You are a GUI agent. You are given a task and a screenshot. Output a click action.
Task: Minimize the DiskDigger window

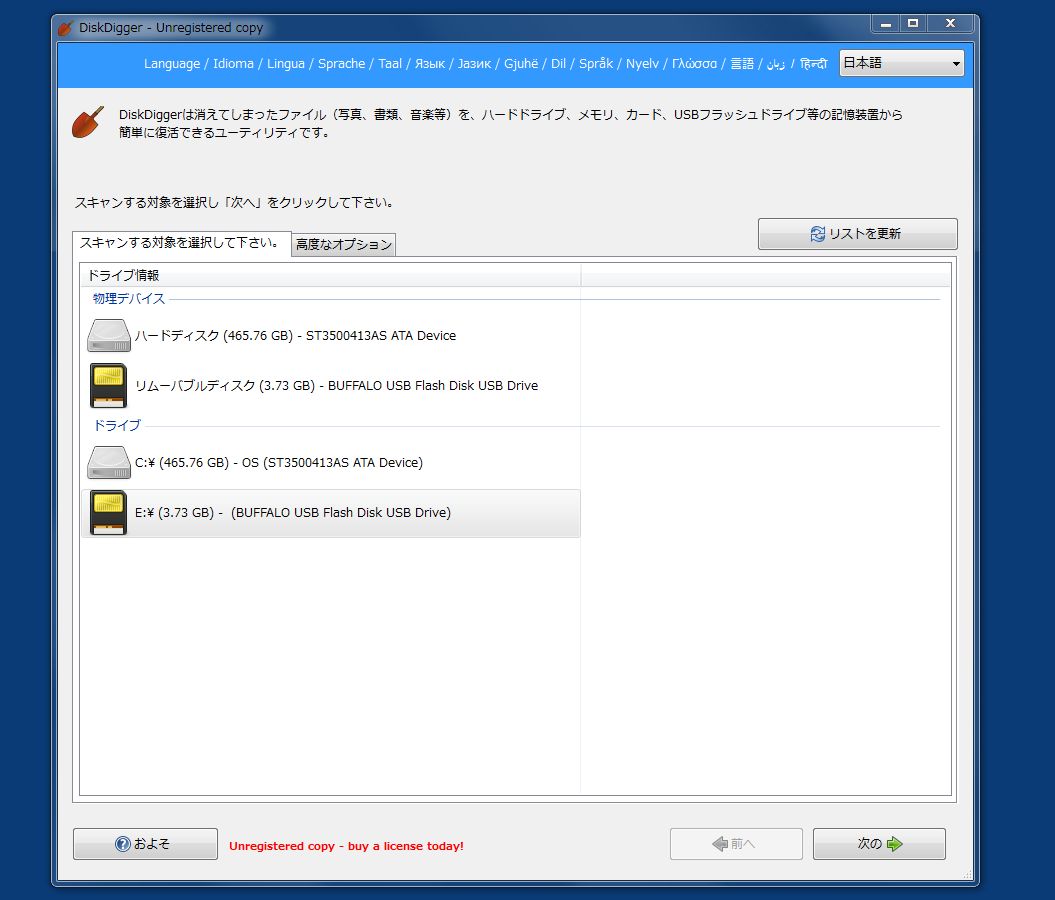[886, 24]
